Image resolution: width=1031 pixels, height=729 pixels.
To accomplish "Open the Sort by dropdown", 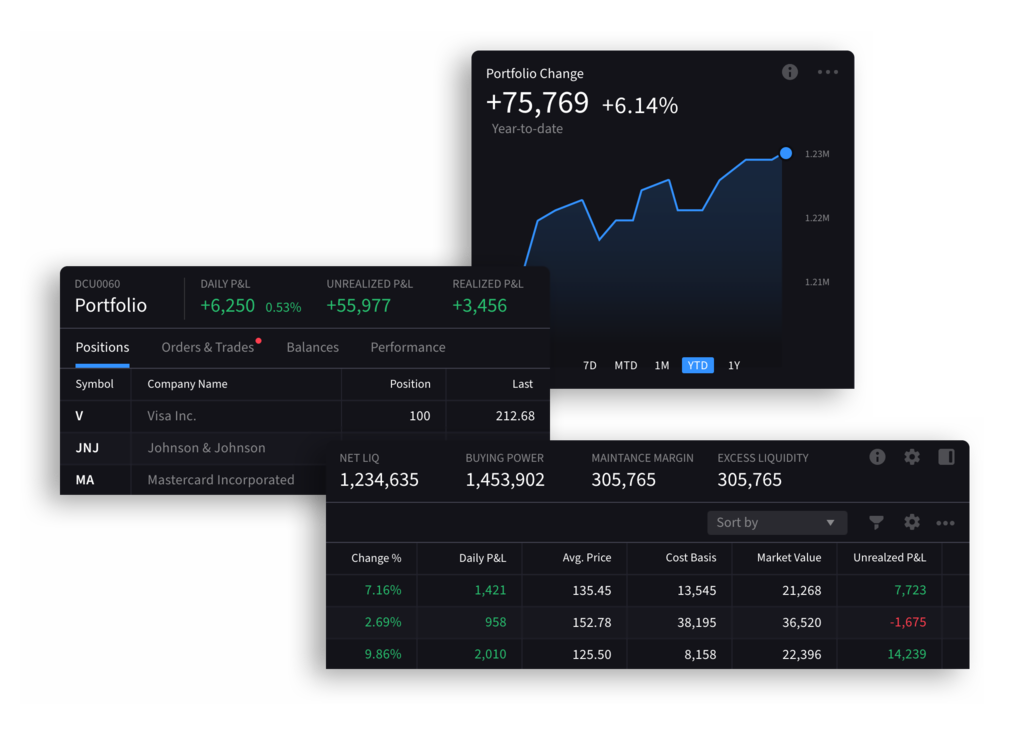I will point(777,522).
